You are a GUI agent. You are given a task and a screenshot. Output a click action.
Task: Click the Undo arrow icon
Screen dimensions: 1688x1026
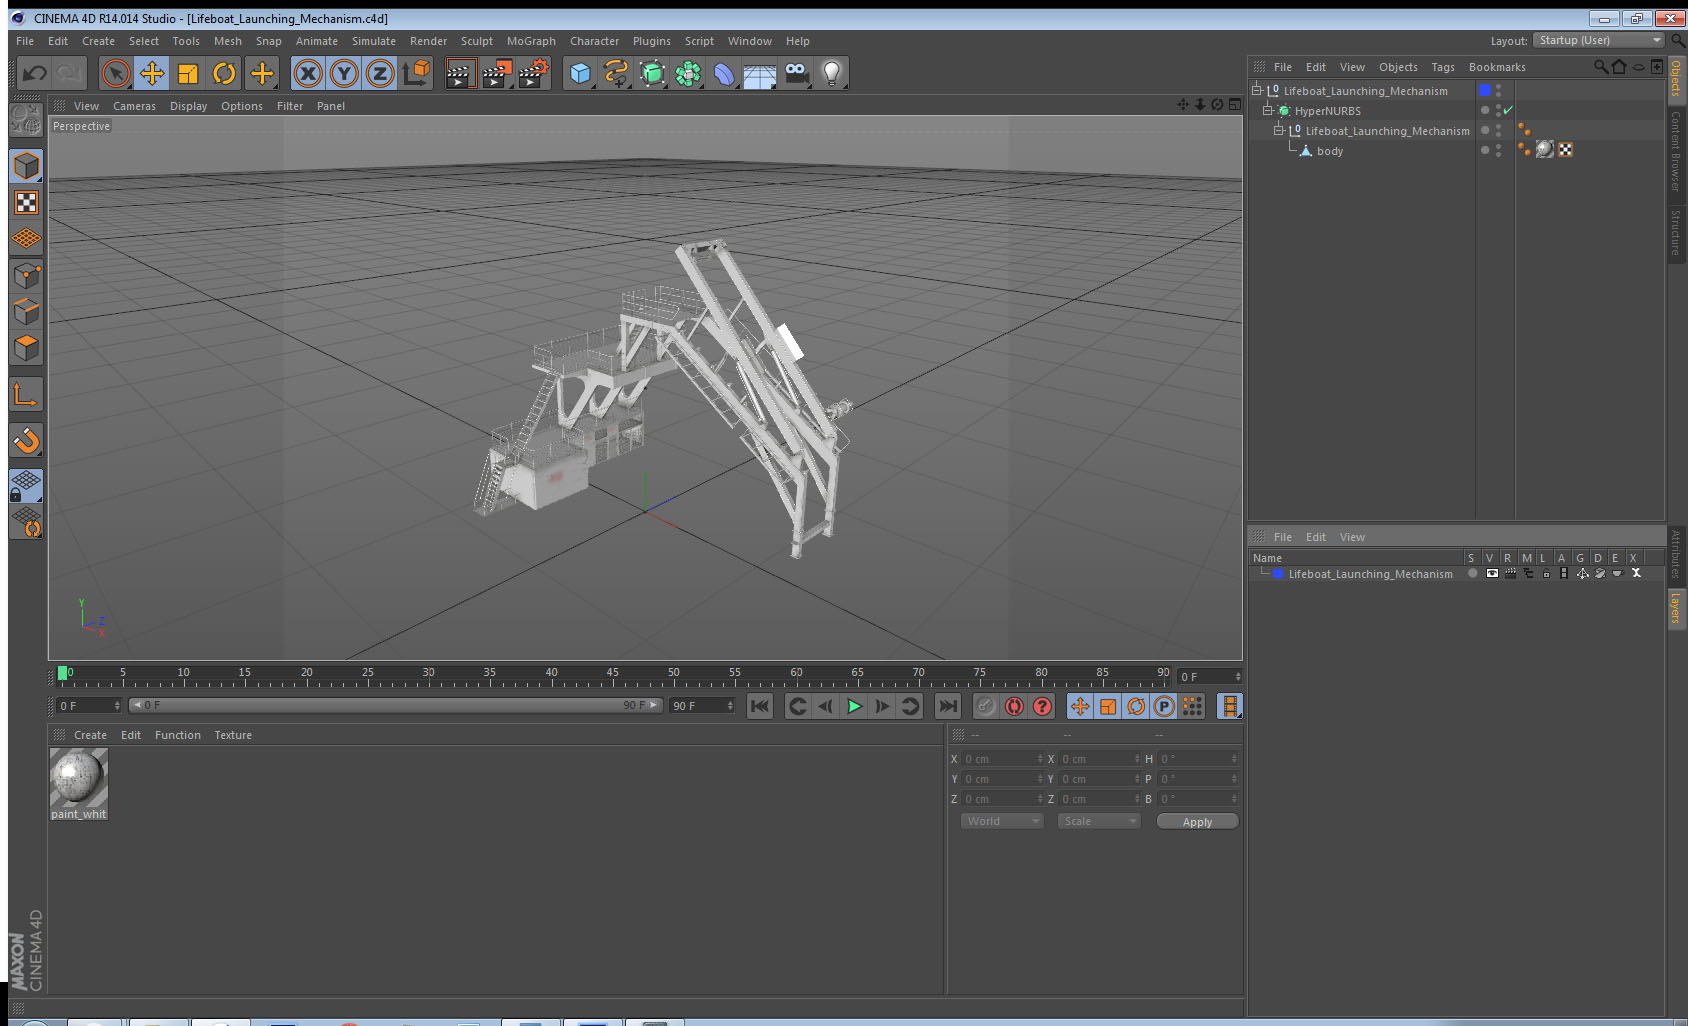(35, 73)
